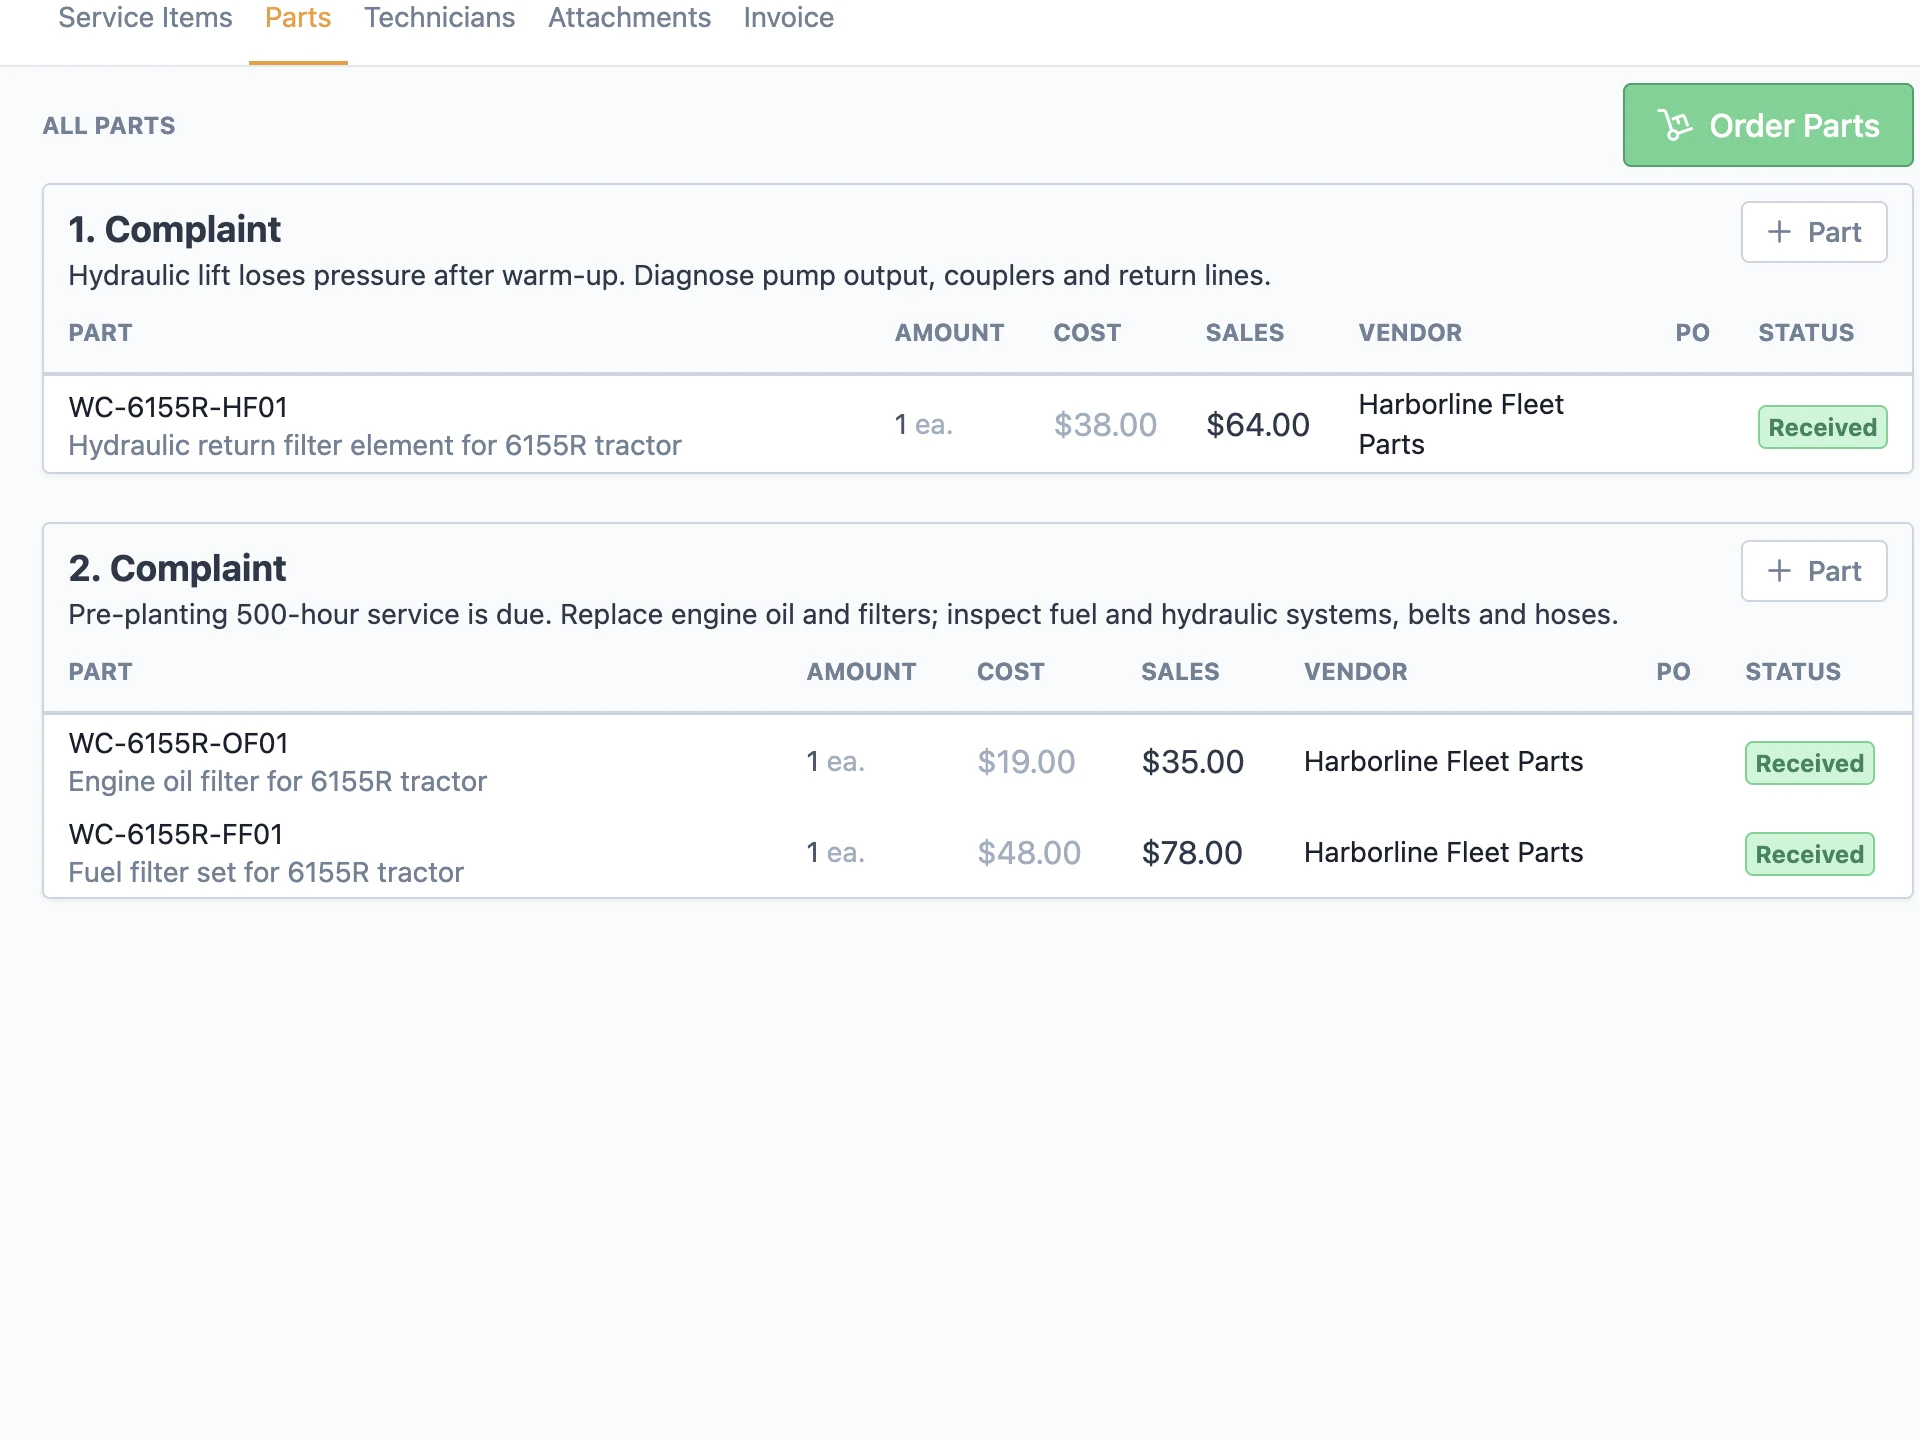Viewport: 1920px width, 1440px height.
Task: Click the 500-hour service complaint description
Action: coord(843,614)
